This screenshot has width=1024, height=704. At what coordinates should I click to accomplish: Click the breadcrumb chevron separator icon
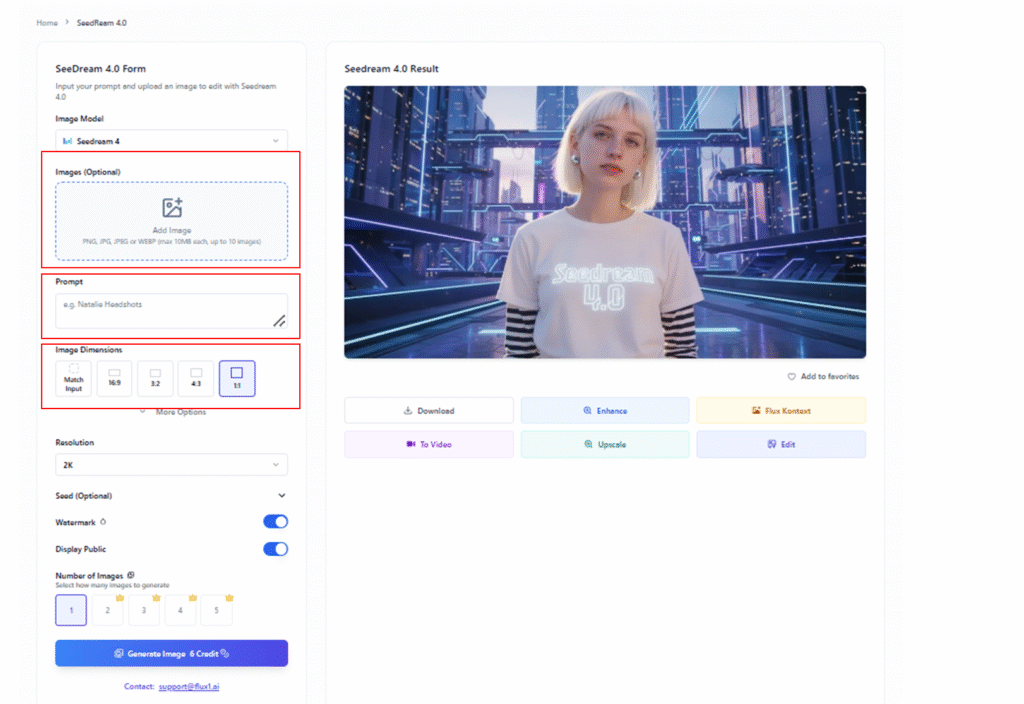(67, 22)
